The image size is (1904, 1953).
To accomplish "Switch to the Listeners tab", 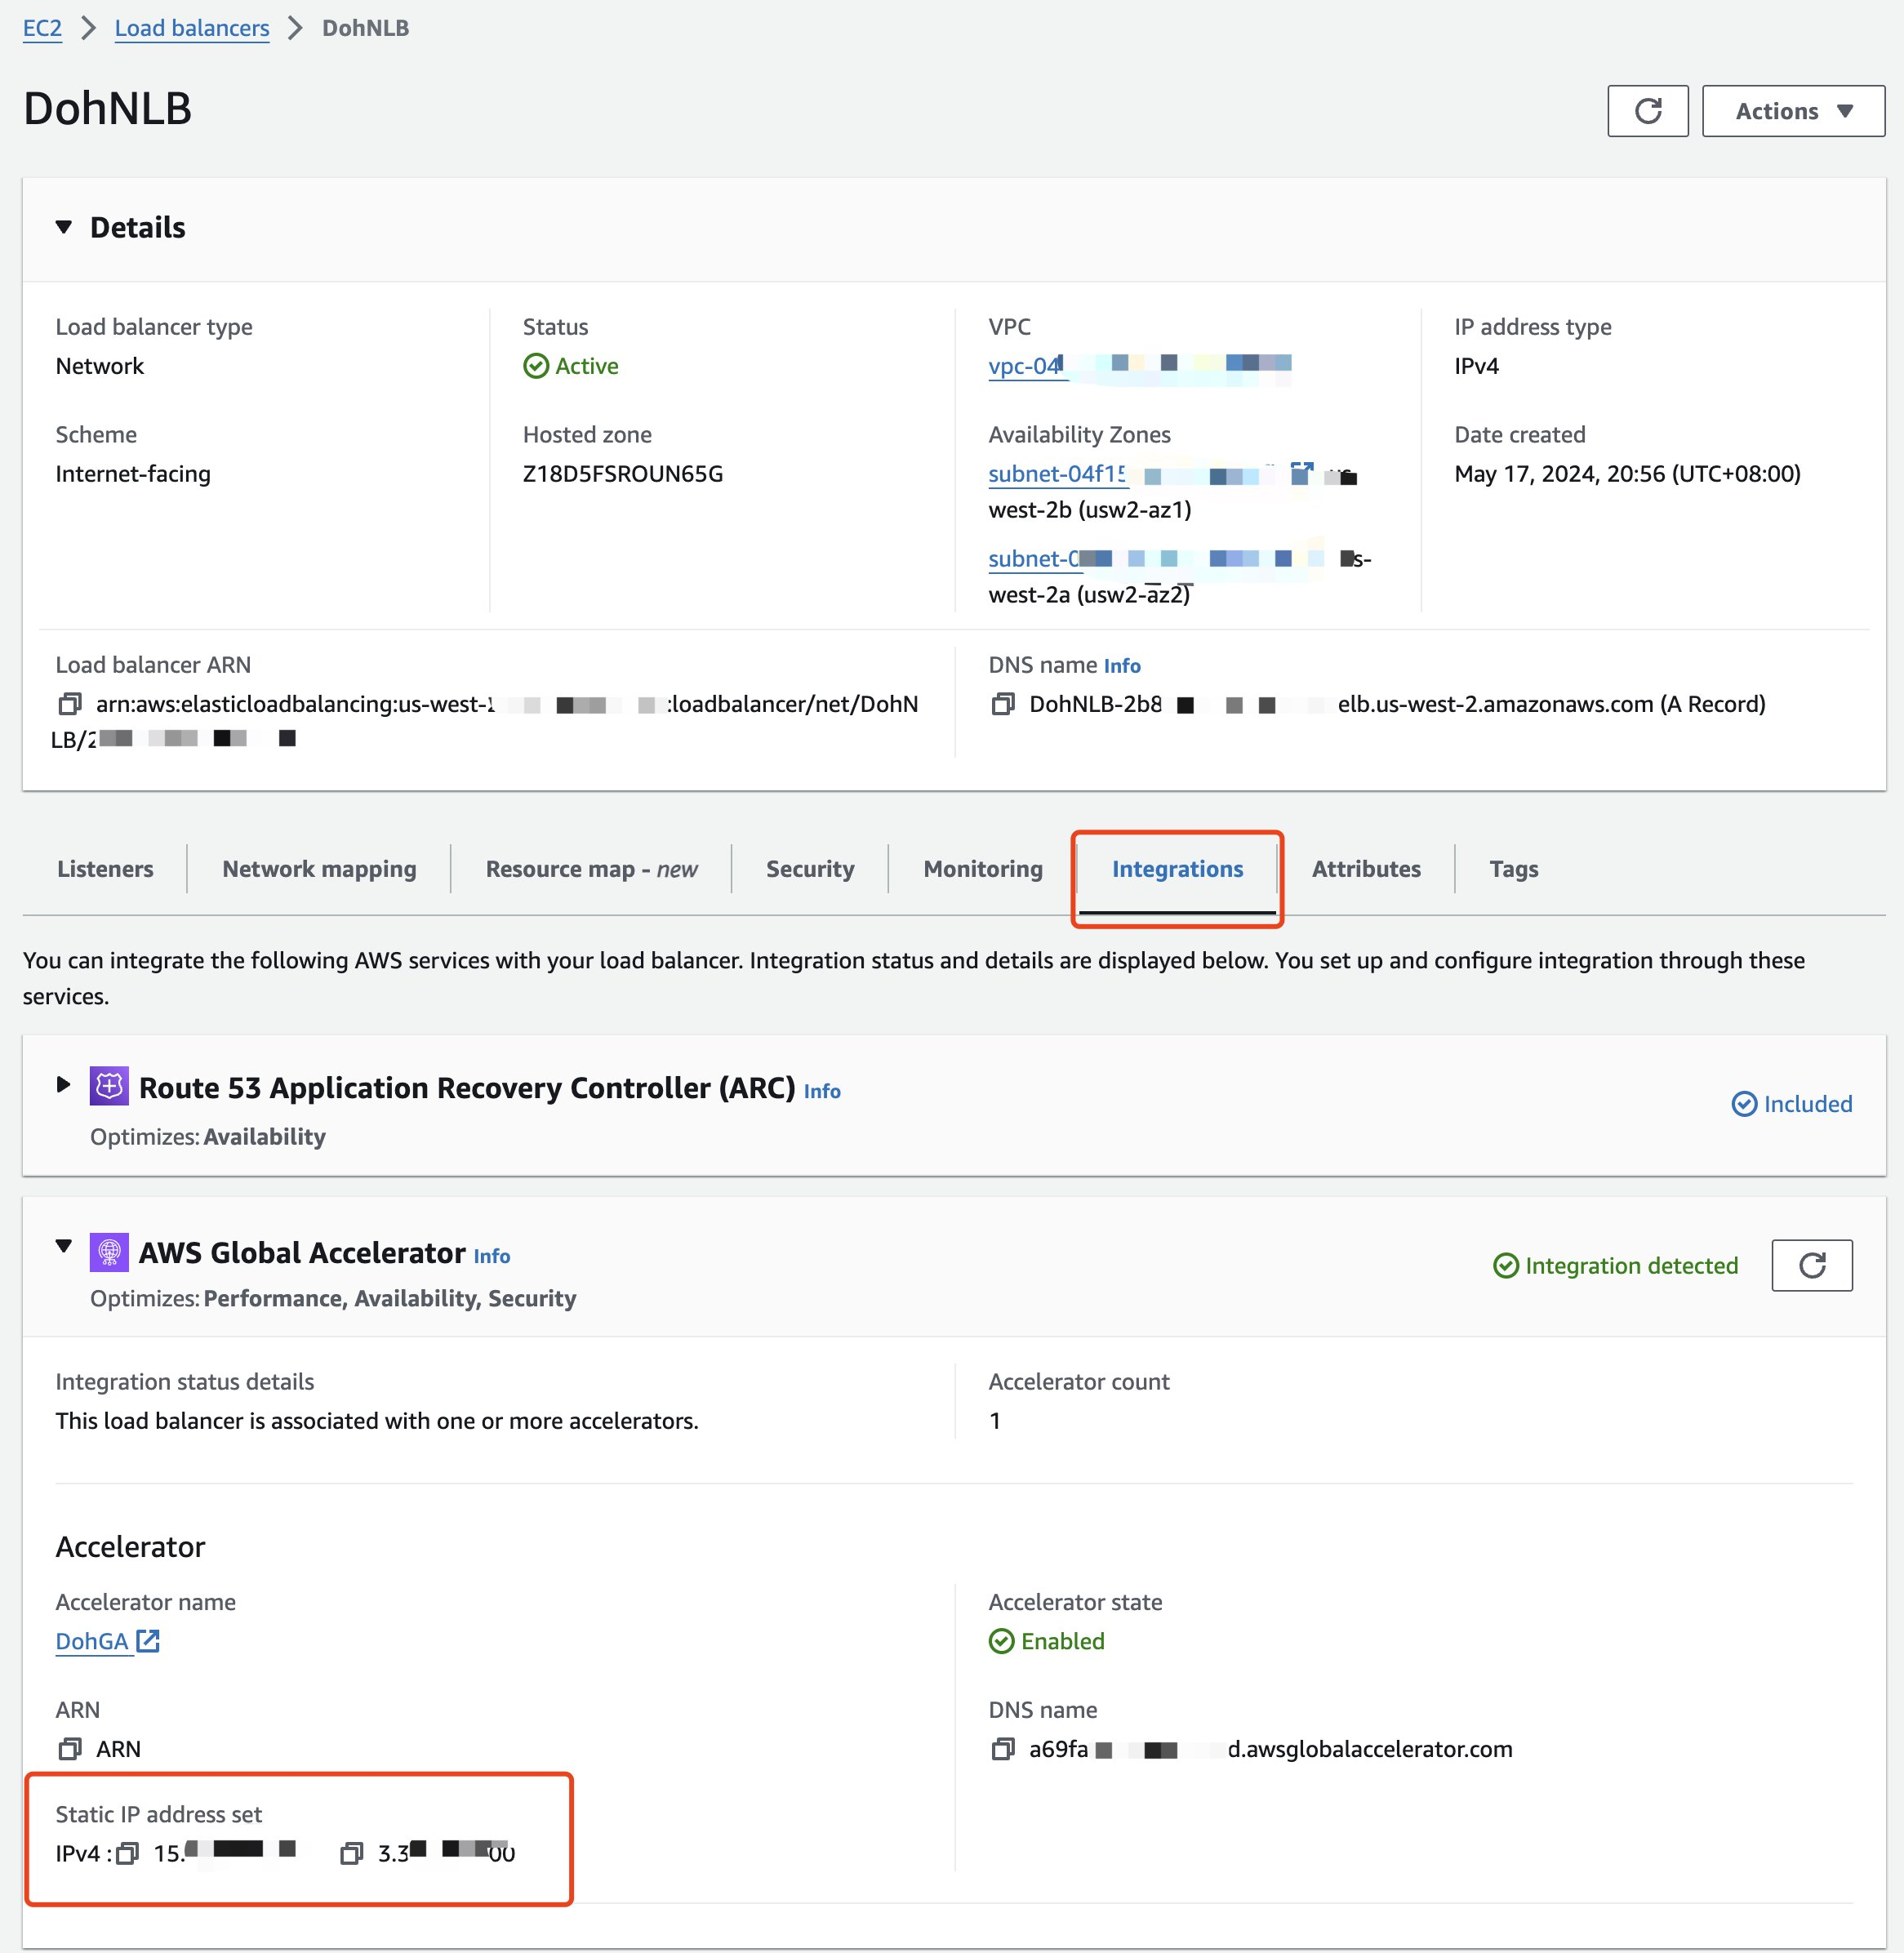I will (105, 869).
